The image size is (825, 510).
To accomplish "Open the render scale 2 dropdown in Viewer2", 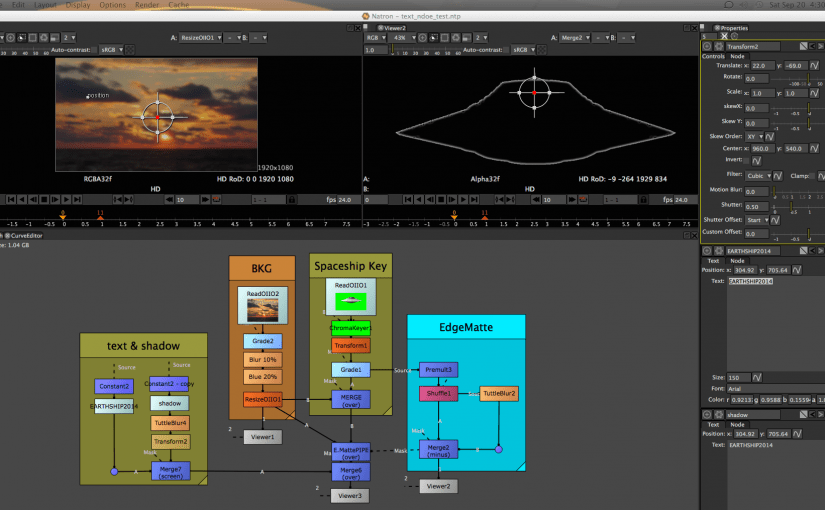I will 481,38.
